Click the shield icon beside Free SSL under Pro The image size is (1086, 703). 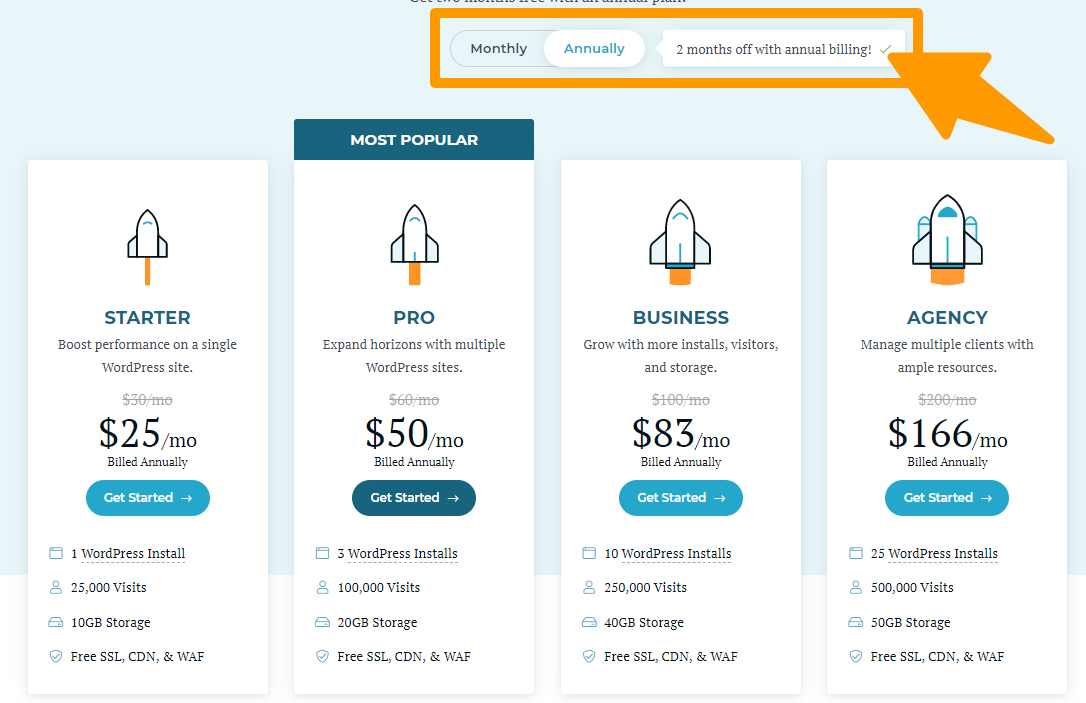point(322,656)
